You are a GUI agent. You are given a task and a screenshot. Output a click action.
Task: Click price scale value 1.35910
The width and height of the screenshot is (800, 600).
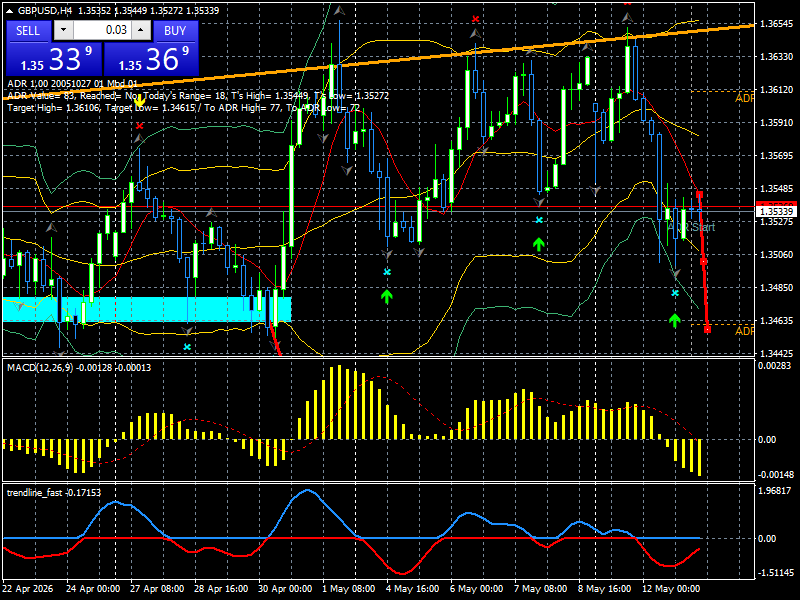click(x=777, y=122)
